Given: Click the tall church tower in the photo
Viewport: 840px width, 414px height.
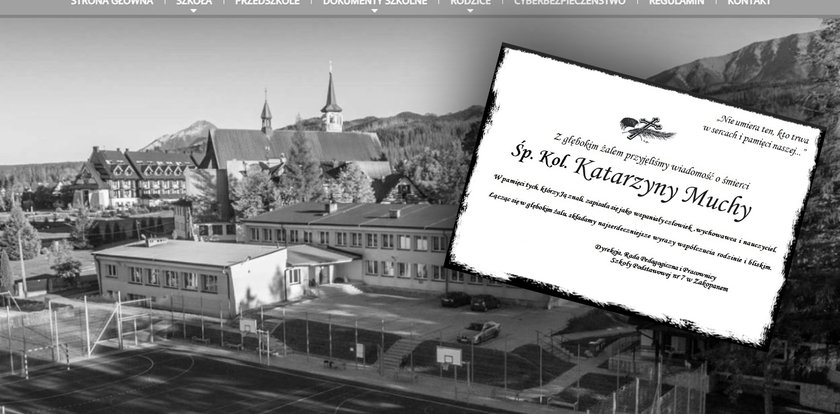Looking at the screenshot, I should 331,100.
